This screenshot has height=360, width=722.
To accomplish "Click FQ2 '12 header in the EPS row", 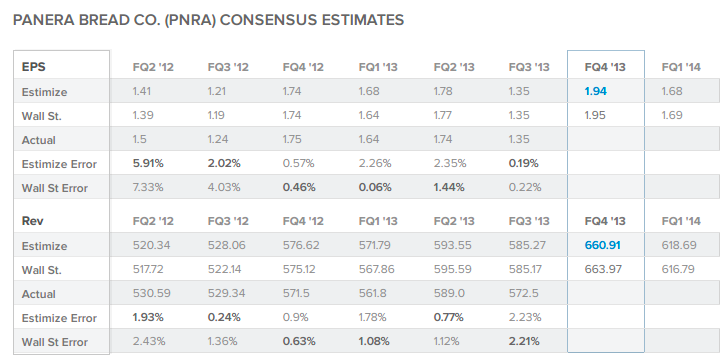I will (153, 67).
